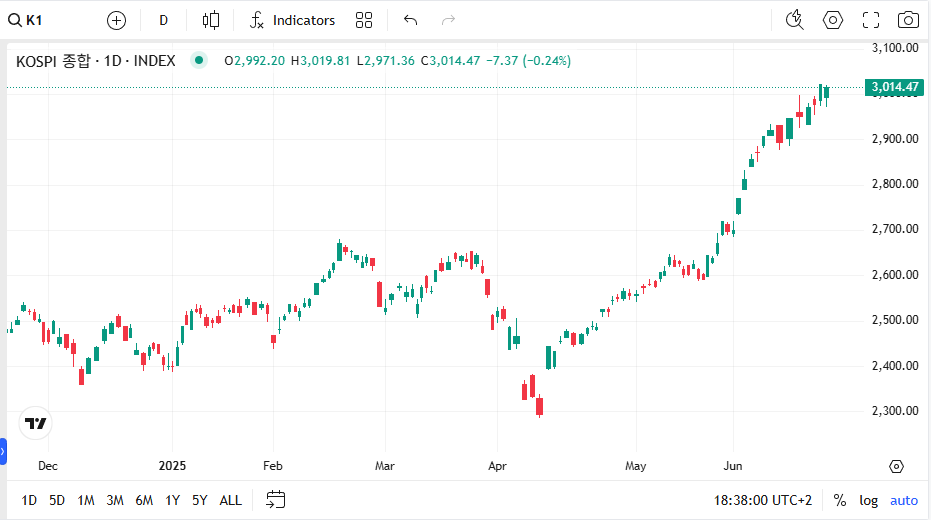The height and width of the screenshot is (520, 931).
Task: Take a chart snapshot with camera
Action: coord(908,20)
